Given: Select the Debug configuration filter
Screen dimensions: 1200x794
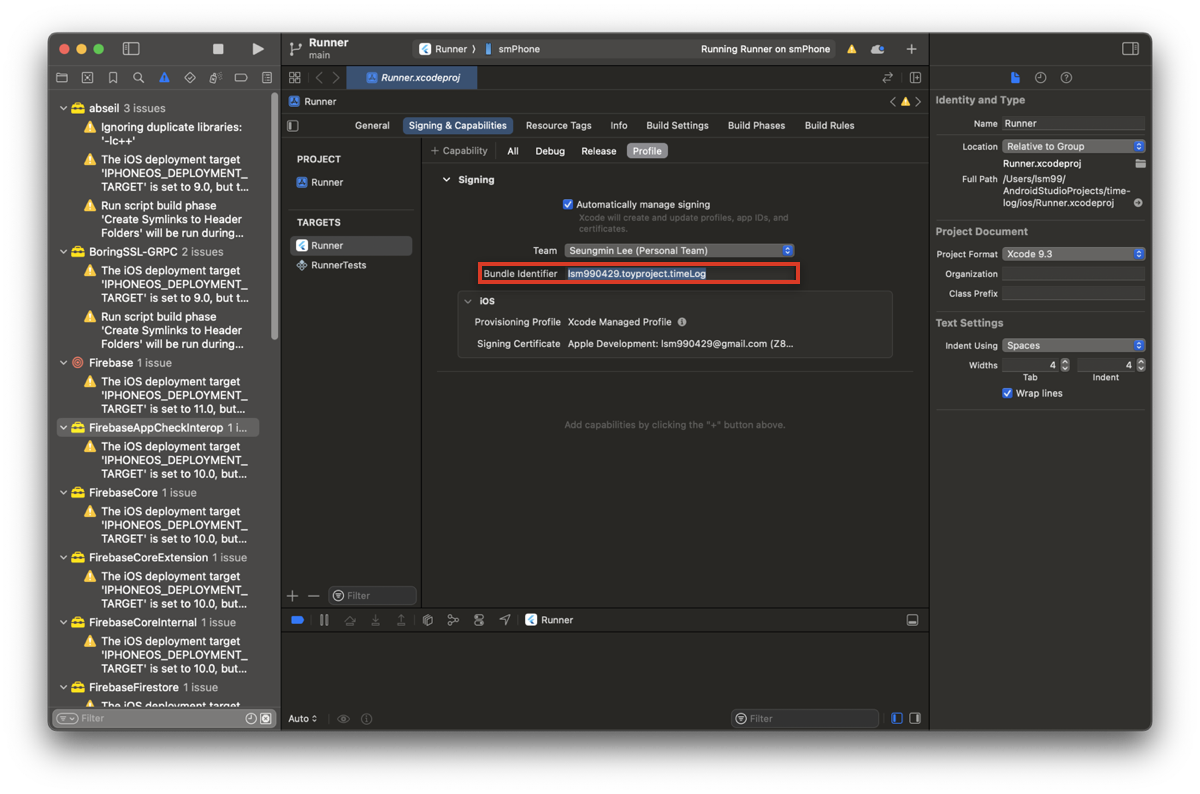Looking at the screenshot, I should coord(550,151).
